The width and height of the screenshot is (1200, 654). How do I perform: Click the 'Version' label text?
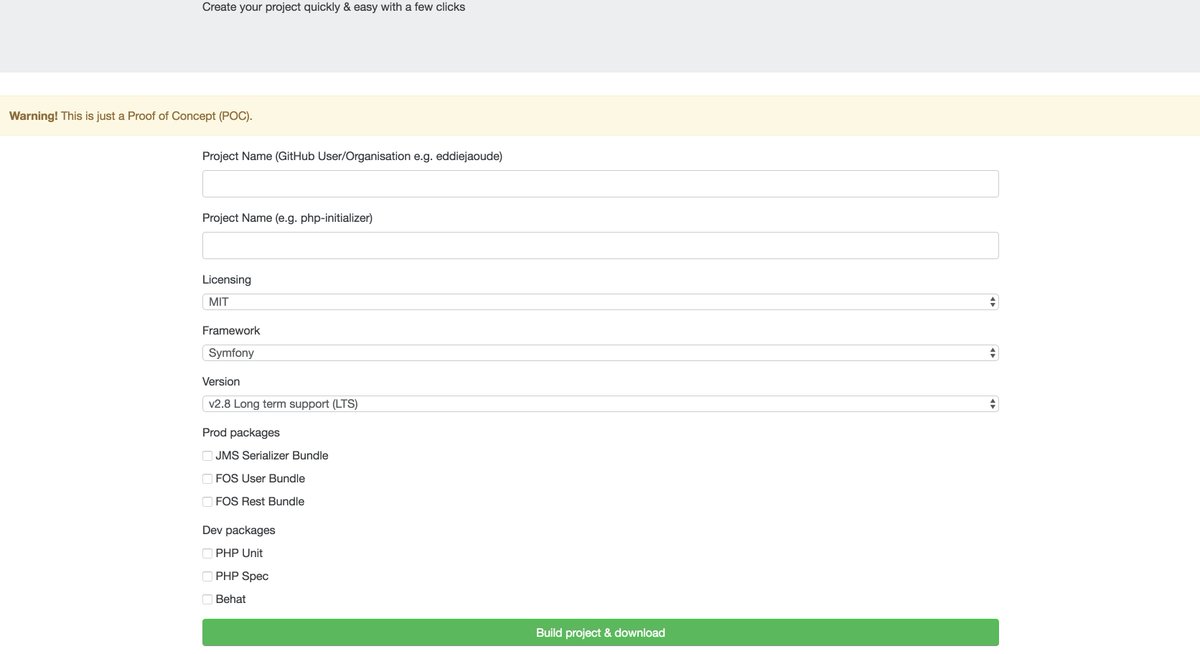point(221,382)
